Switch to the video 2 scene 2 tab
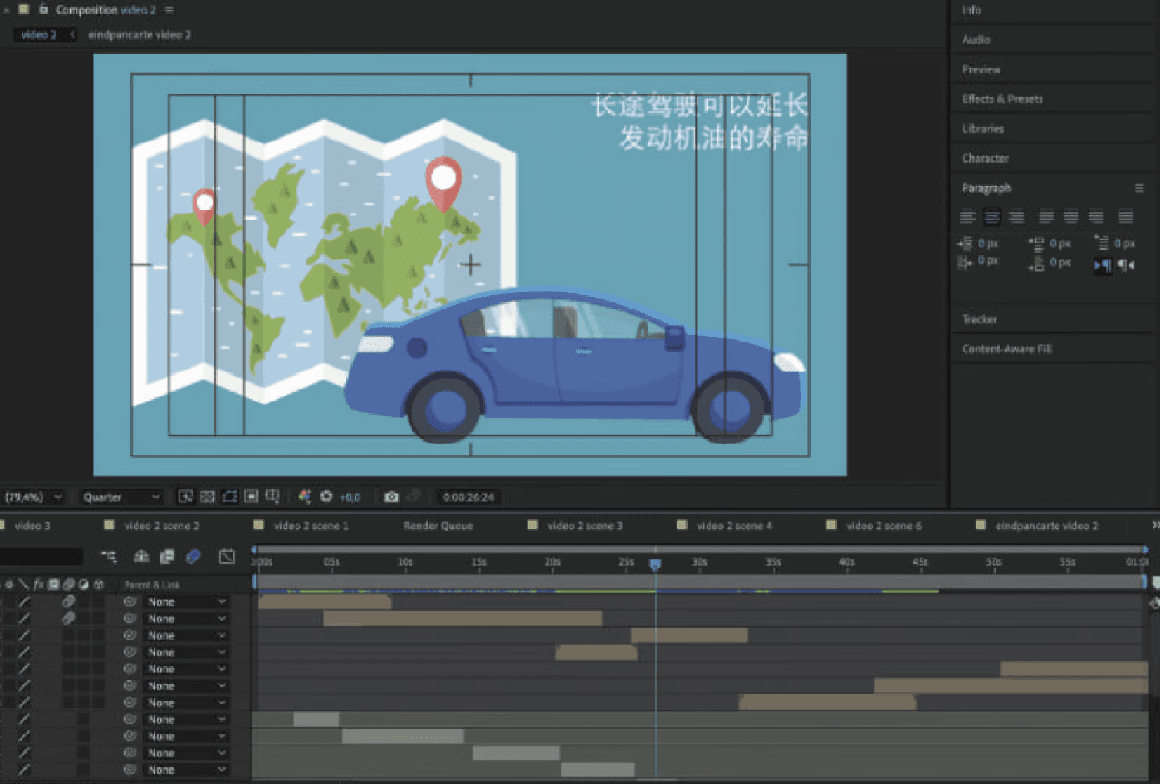The width and height of the screenshot is (1160, 784). 161,525
